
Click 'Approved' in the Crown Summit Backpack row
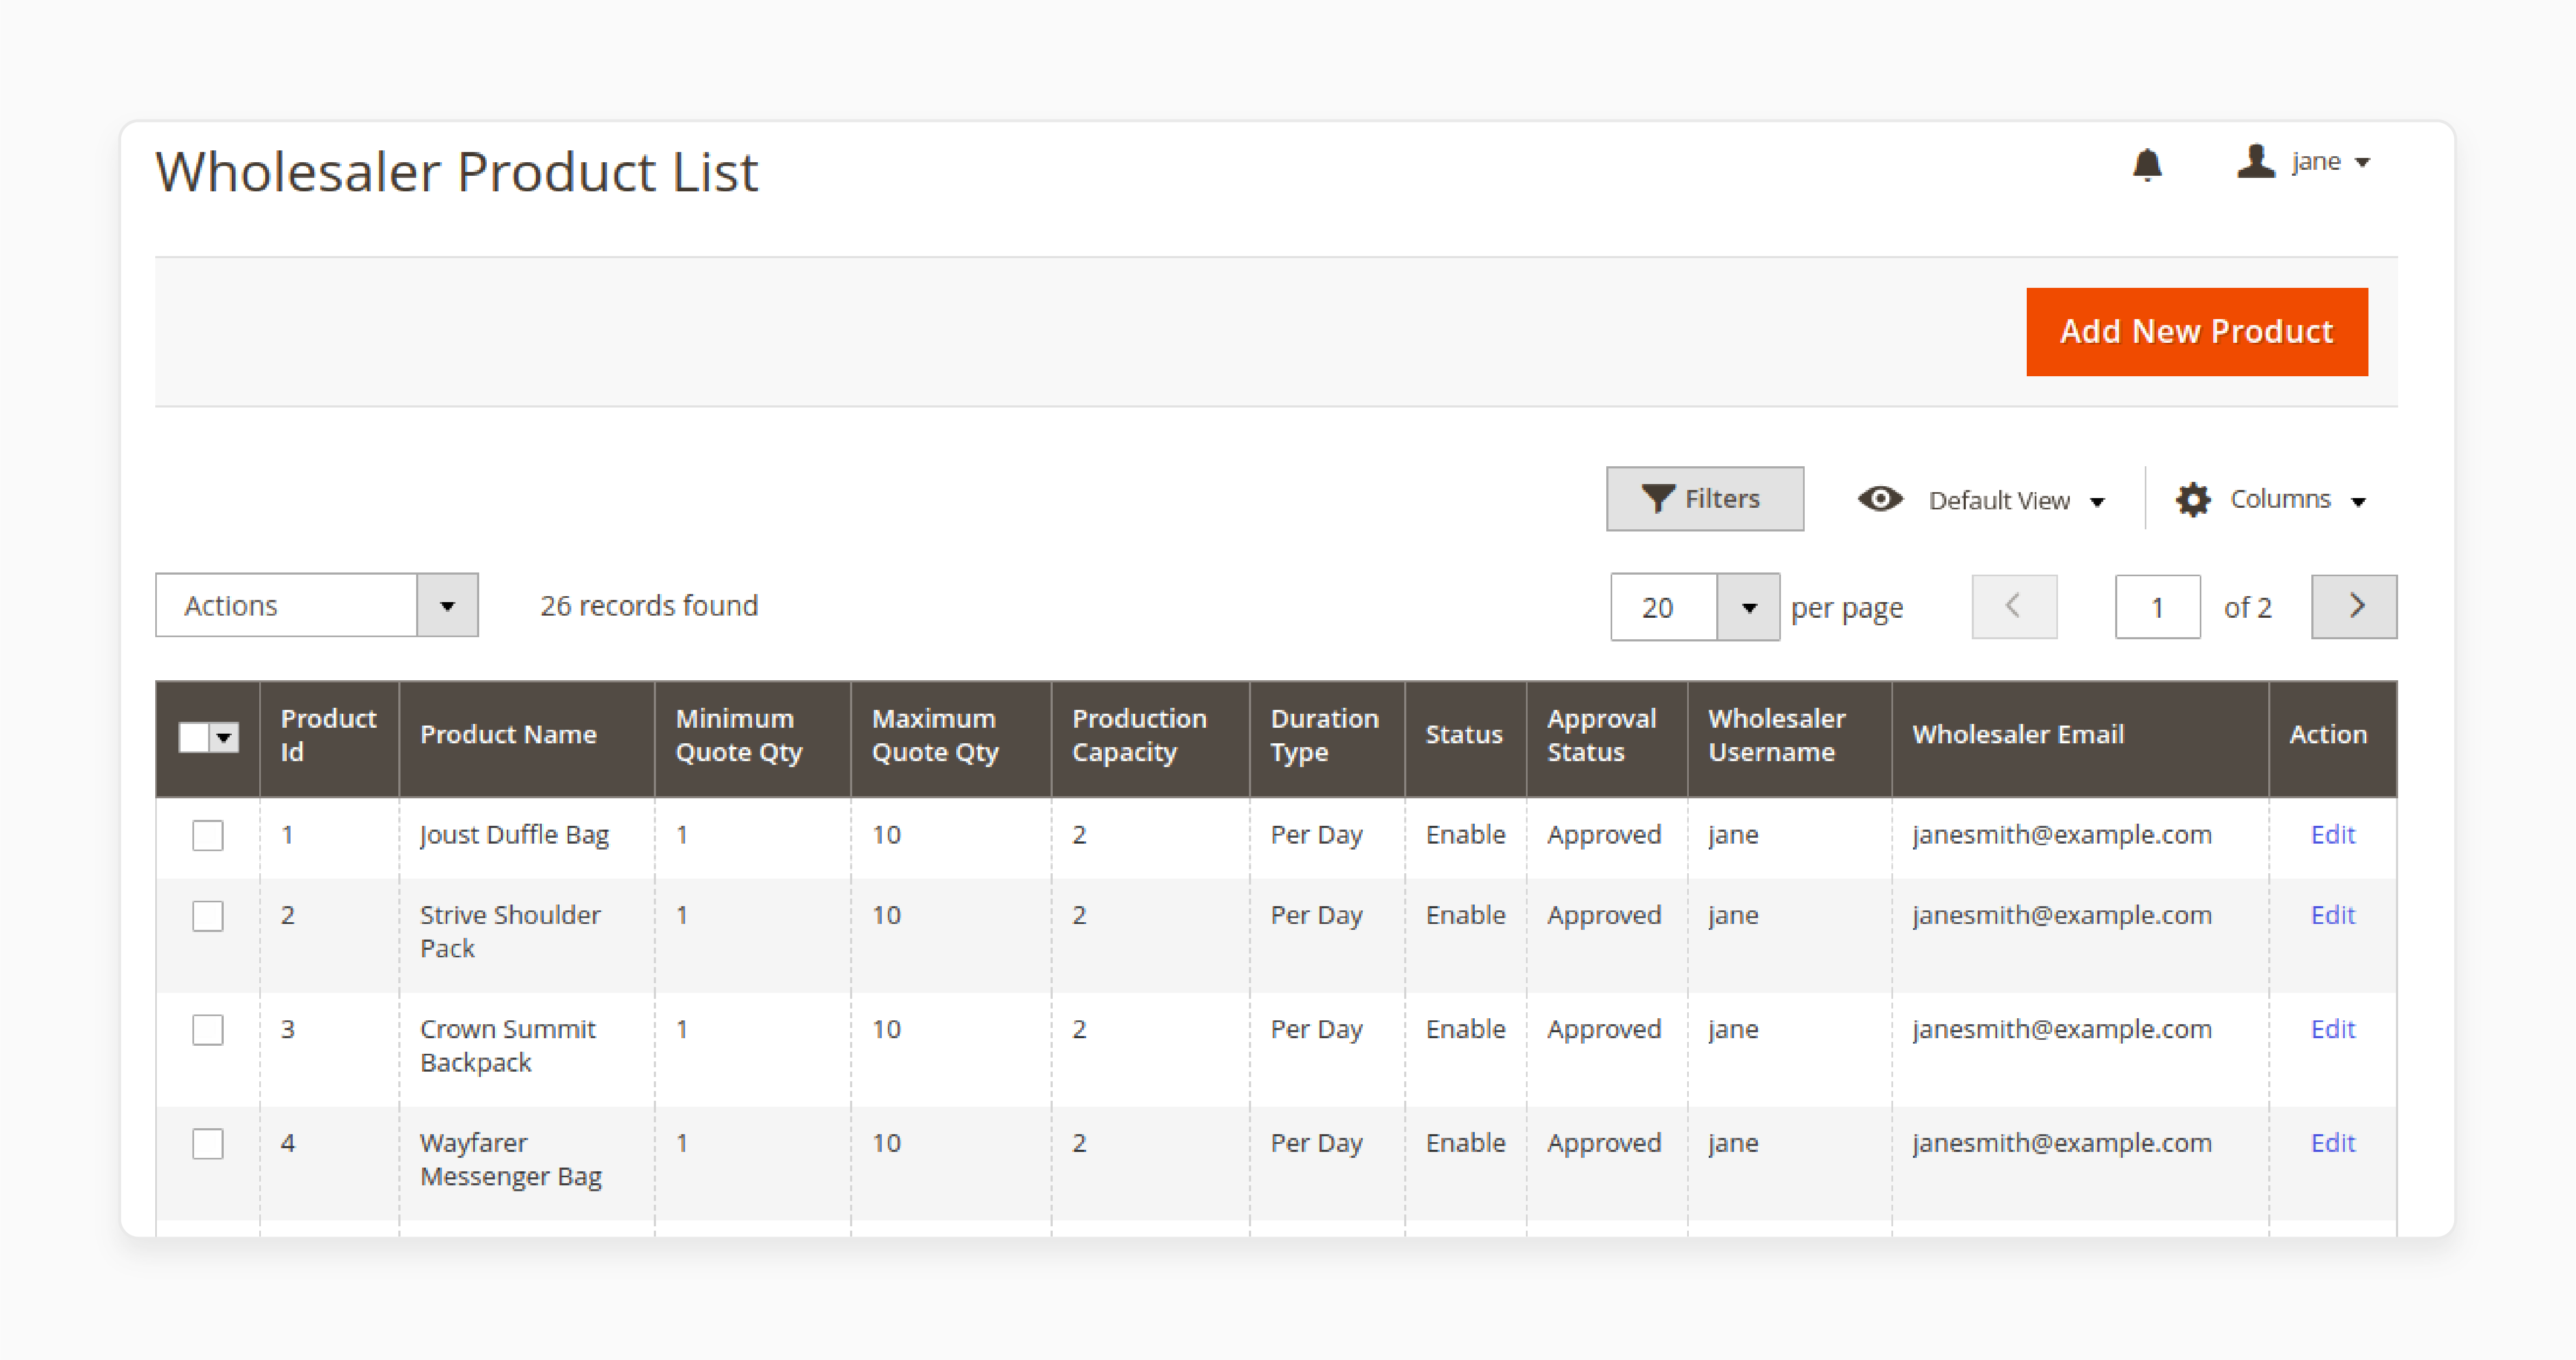1604,1029
